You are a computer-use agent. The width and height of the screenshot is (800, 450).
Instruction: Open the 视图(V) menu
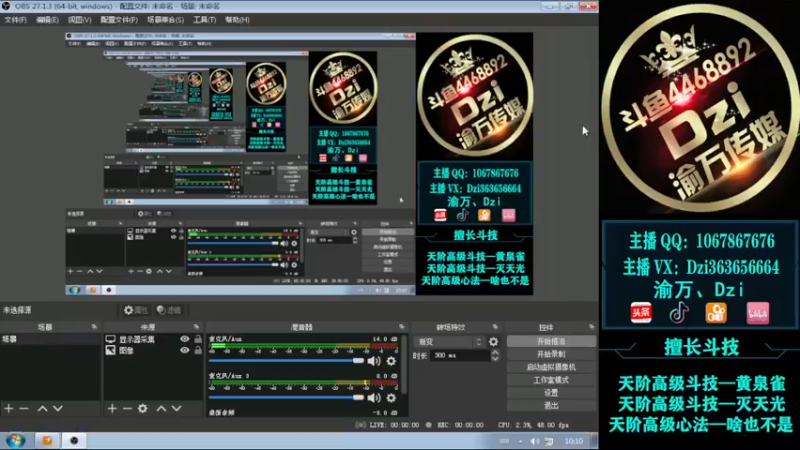[x=80, y=20]
